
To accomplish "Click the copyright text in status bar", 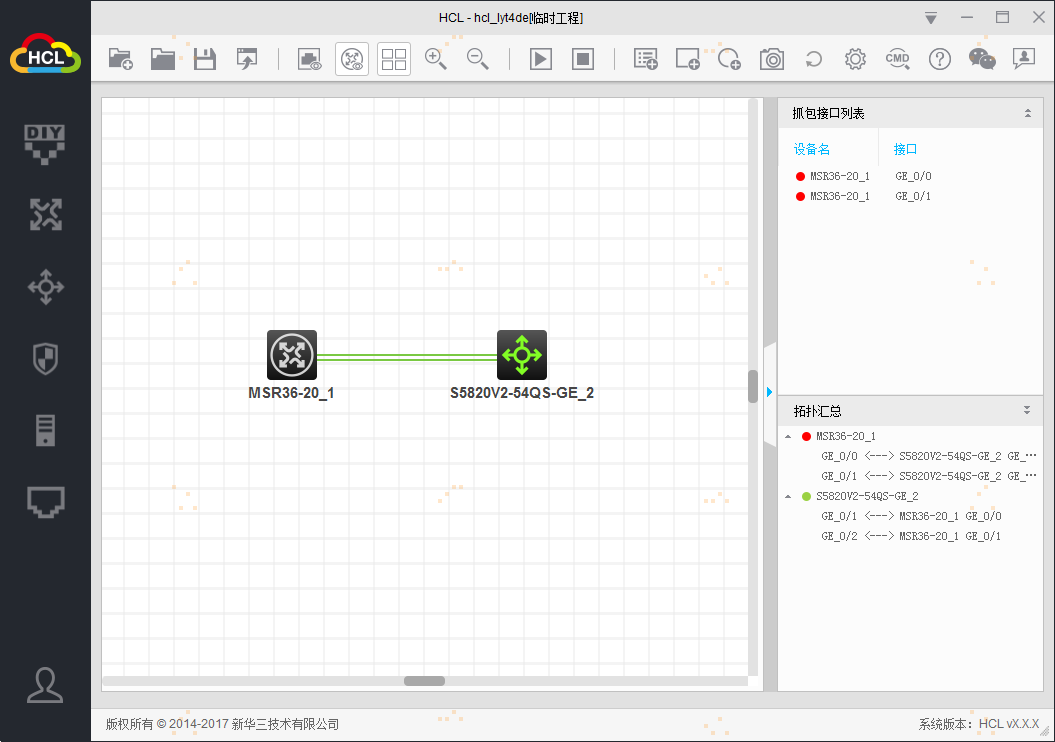I will (x=222, y=725).
